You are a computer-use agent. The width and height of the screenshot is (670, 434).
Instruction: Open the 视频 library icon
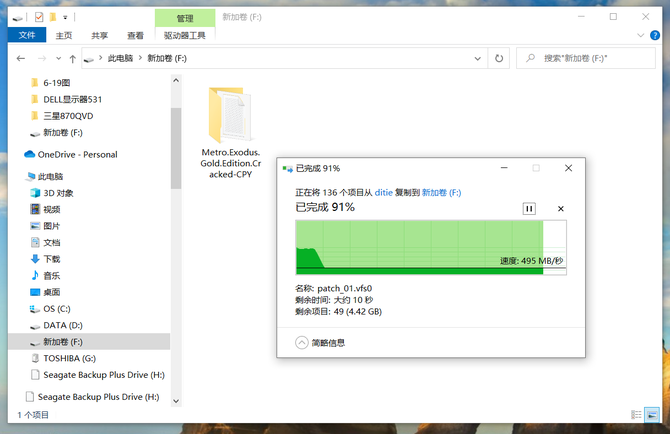(x=35, y=209)
